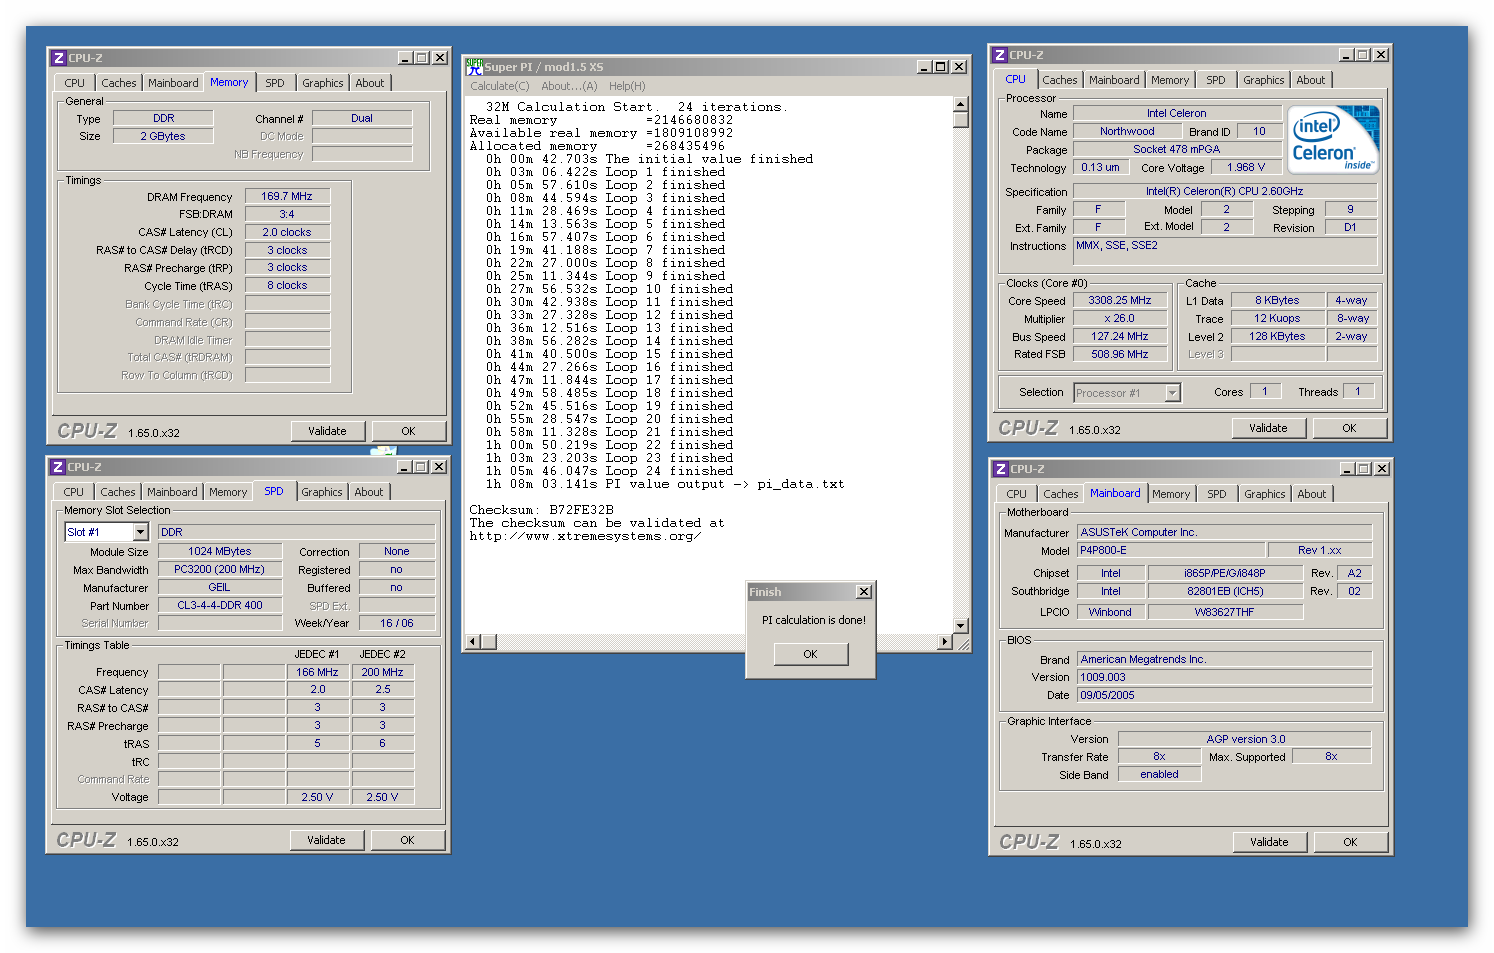Click Super PI horizontal scrollbar left arrow
This screenshot has height=953, width=1494.
474,641
